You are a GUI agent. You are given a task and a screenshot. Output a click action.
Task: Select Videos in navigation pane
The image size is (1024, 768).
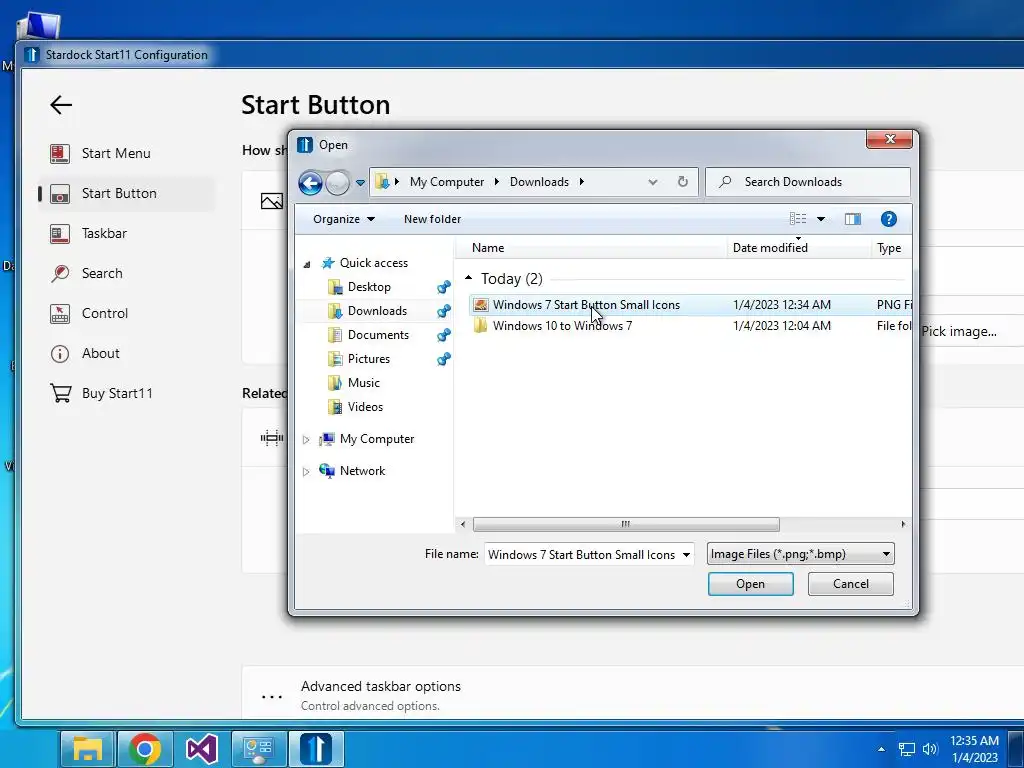coord(365,407)
